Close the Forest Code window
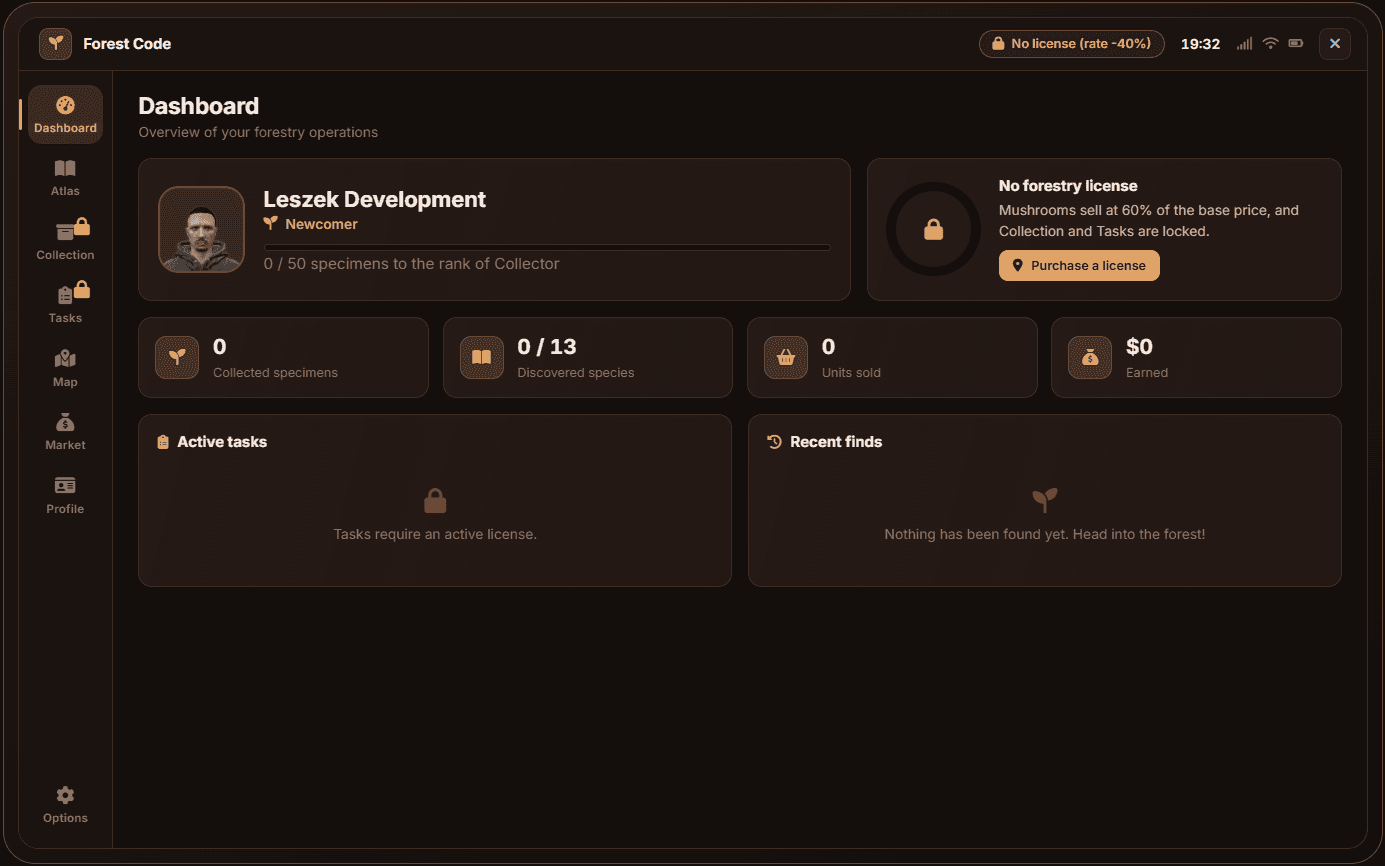The image size is (1385, 866). click(1335, 44)
